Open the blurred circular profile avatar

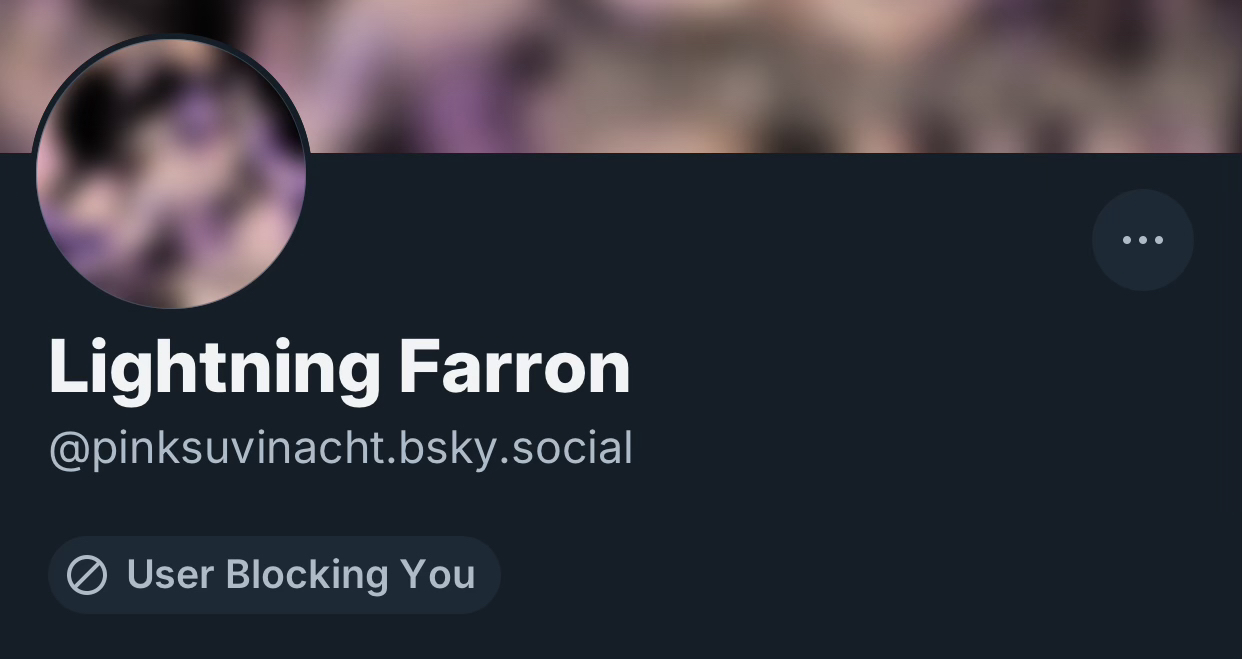(x=171, y=172)
